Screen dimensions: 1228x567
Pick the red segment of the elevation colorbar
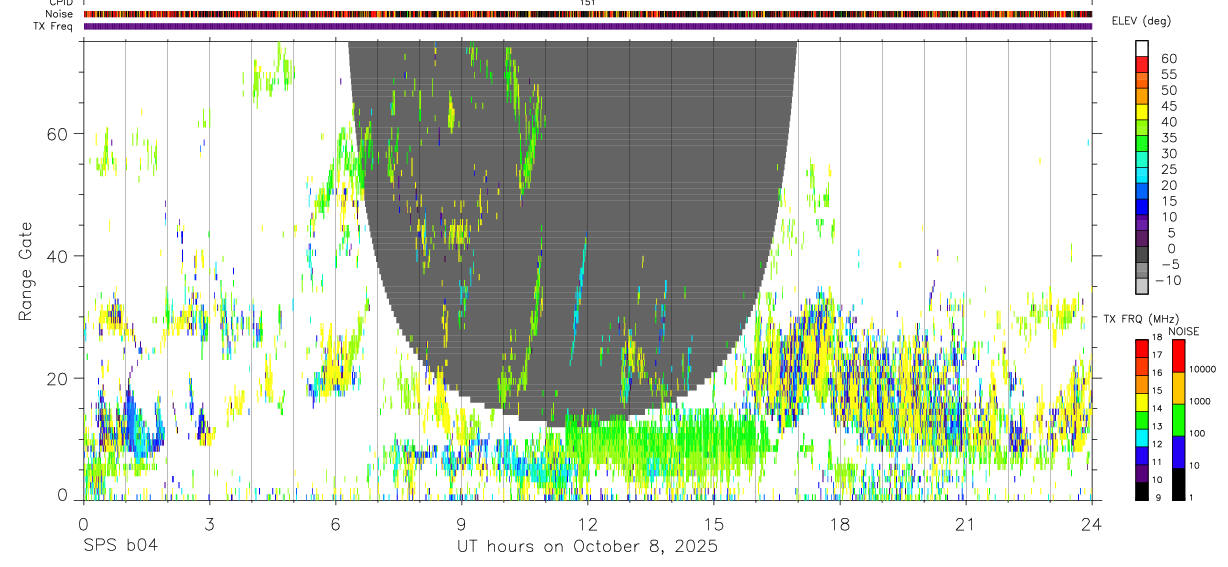click(1142, 63)
